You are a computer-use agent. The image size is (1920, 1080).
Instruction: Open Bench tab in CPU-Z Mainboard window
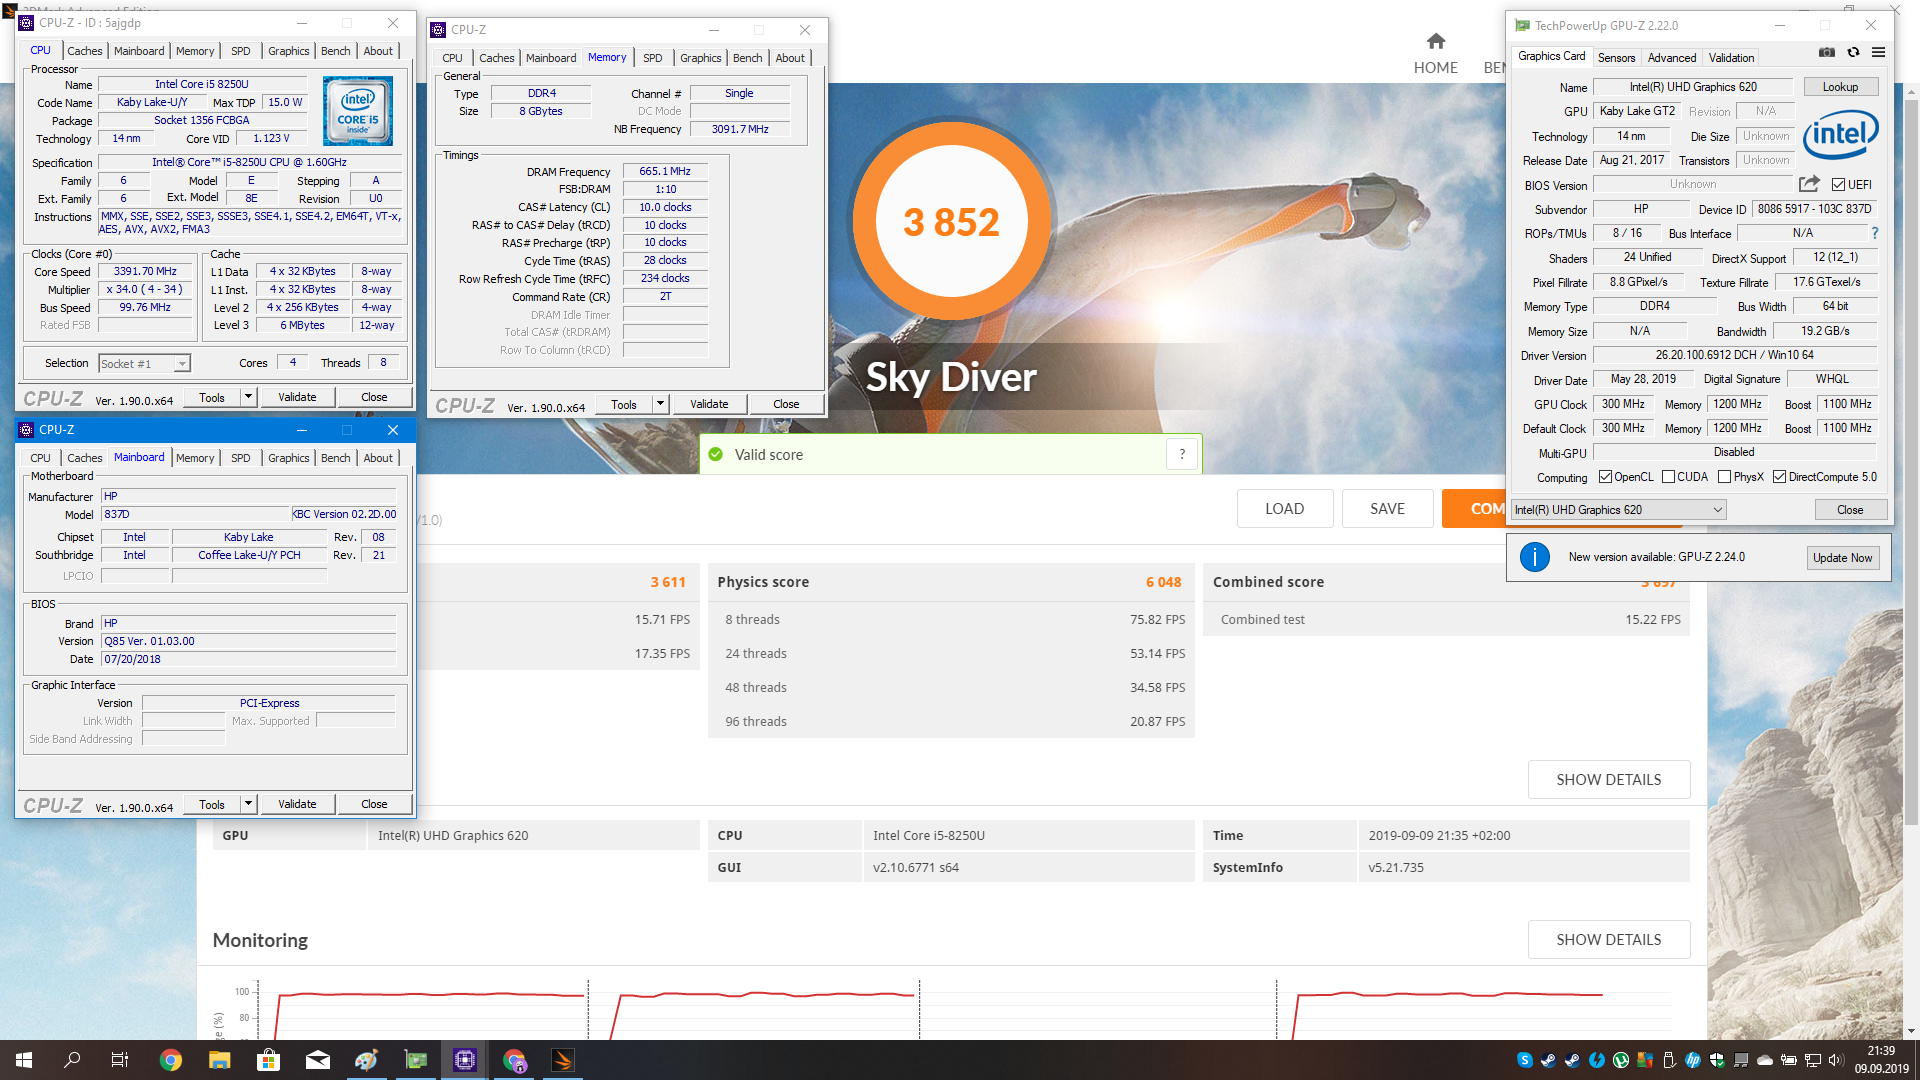[x=335, y=458]
